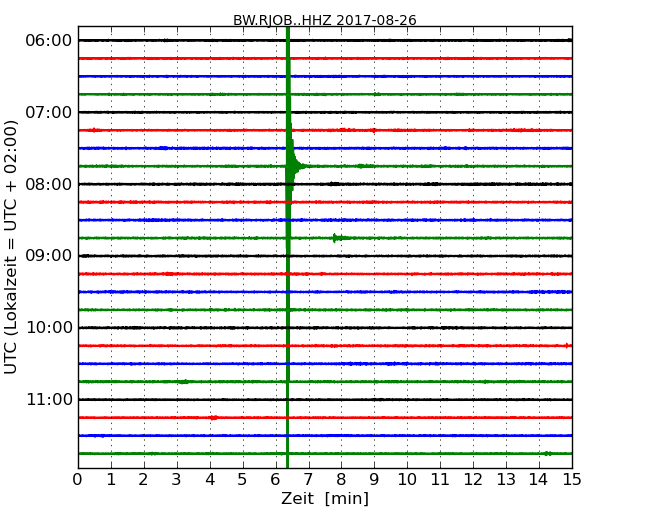
Task: Select x-axis tick label 15
Action: (x=572, y=480)
